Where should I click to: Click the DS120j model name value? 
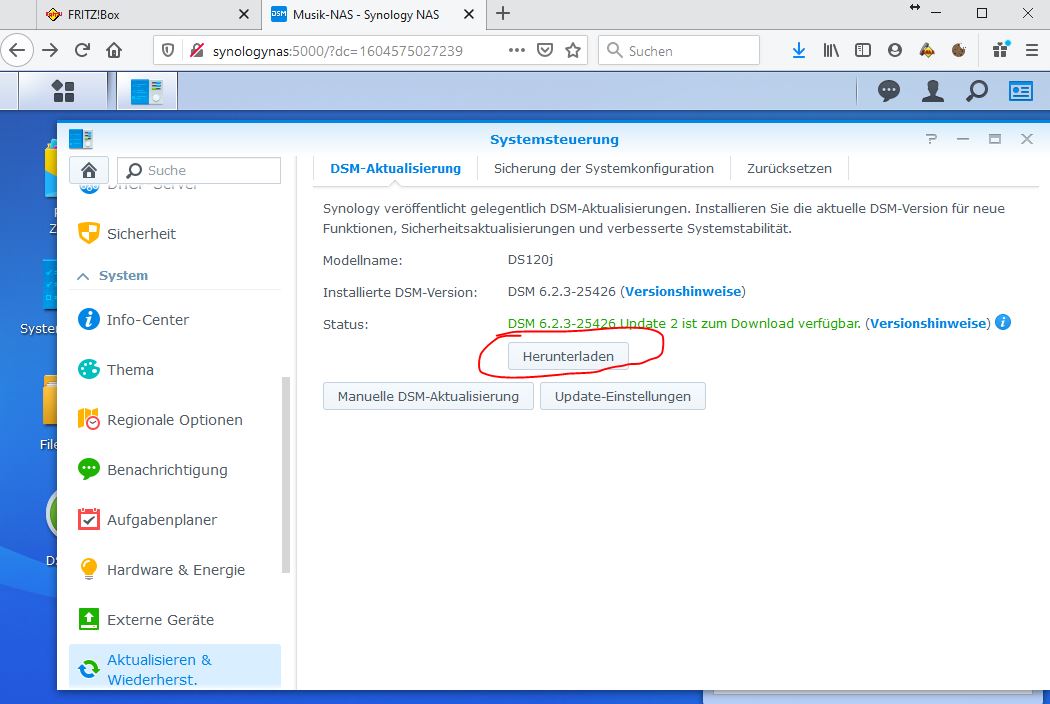530,259
